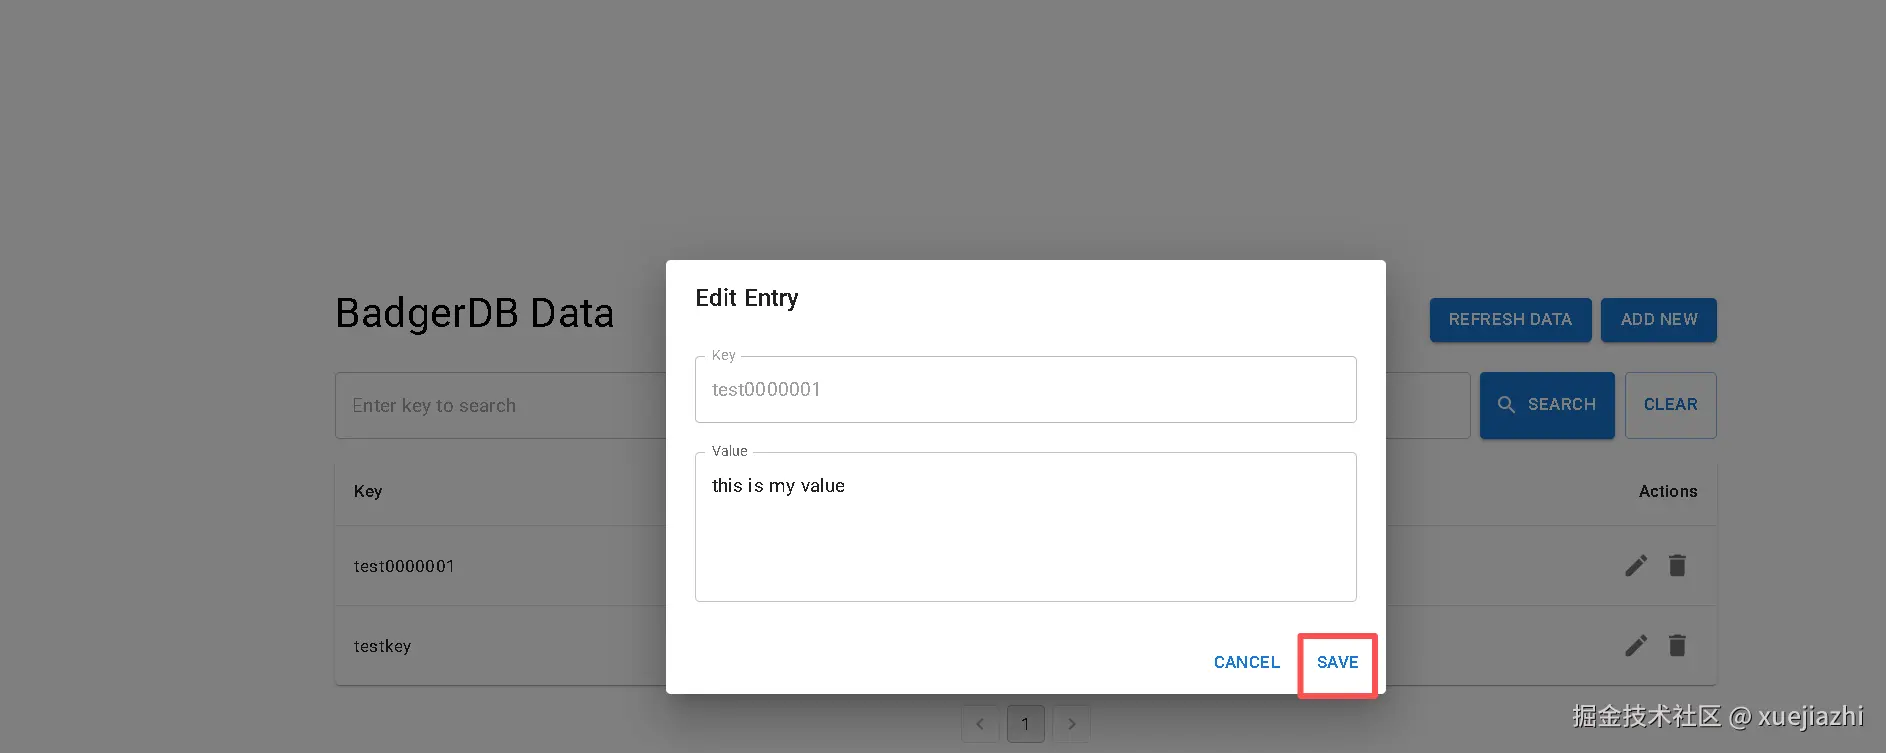Go to the previous page arrow

pyautogui.click(x=980, y=724)
